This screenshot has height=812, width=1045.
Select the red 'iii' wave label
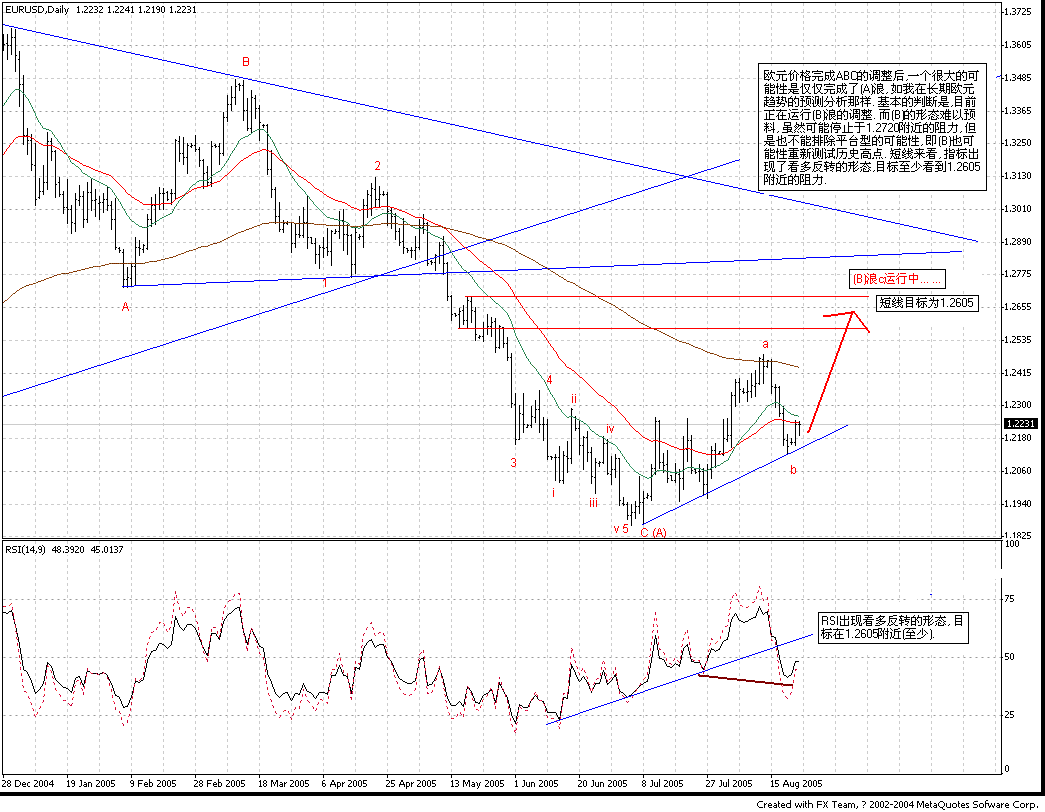(x=593, y=503)
